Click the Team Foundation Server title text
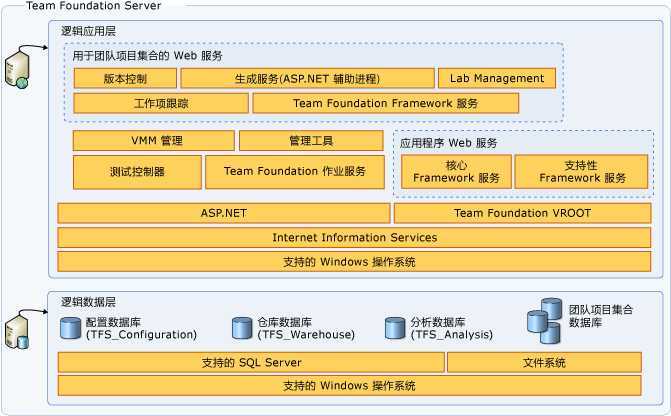The width and height of the screenshot is (671, 416). click(94, 6)
